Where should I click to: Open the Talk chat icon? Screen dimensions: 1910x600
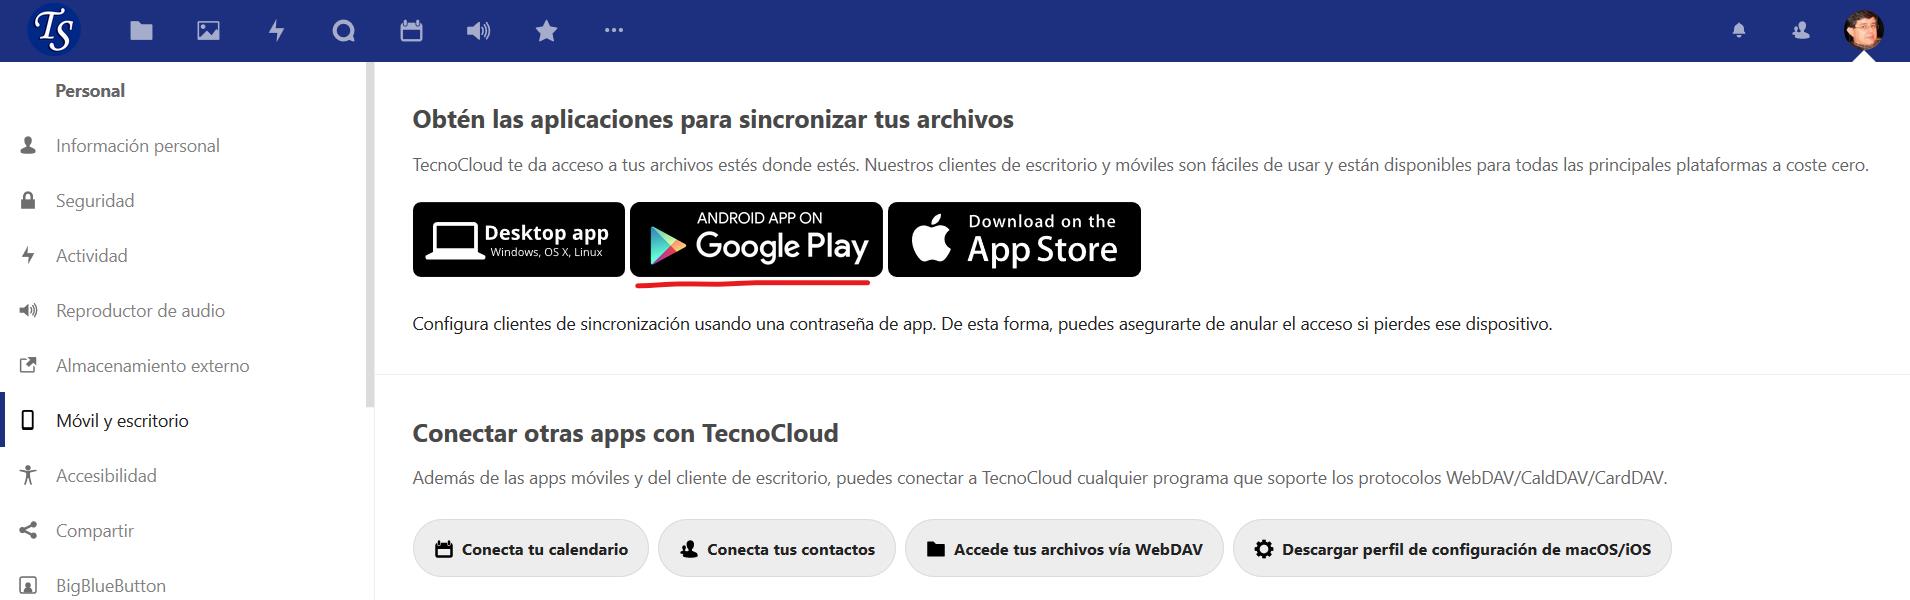pyautogui.click(x=343, y=31)
